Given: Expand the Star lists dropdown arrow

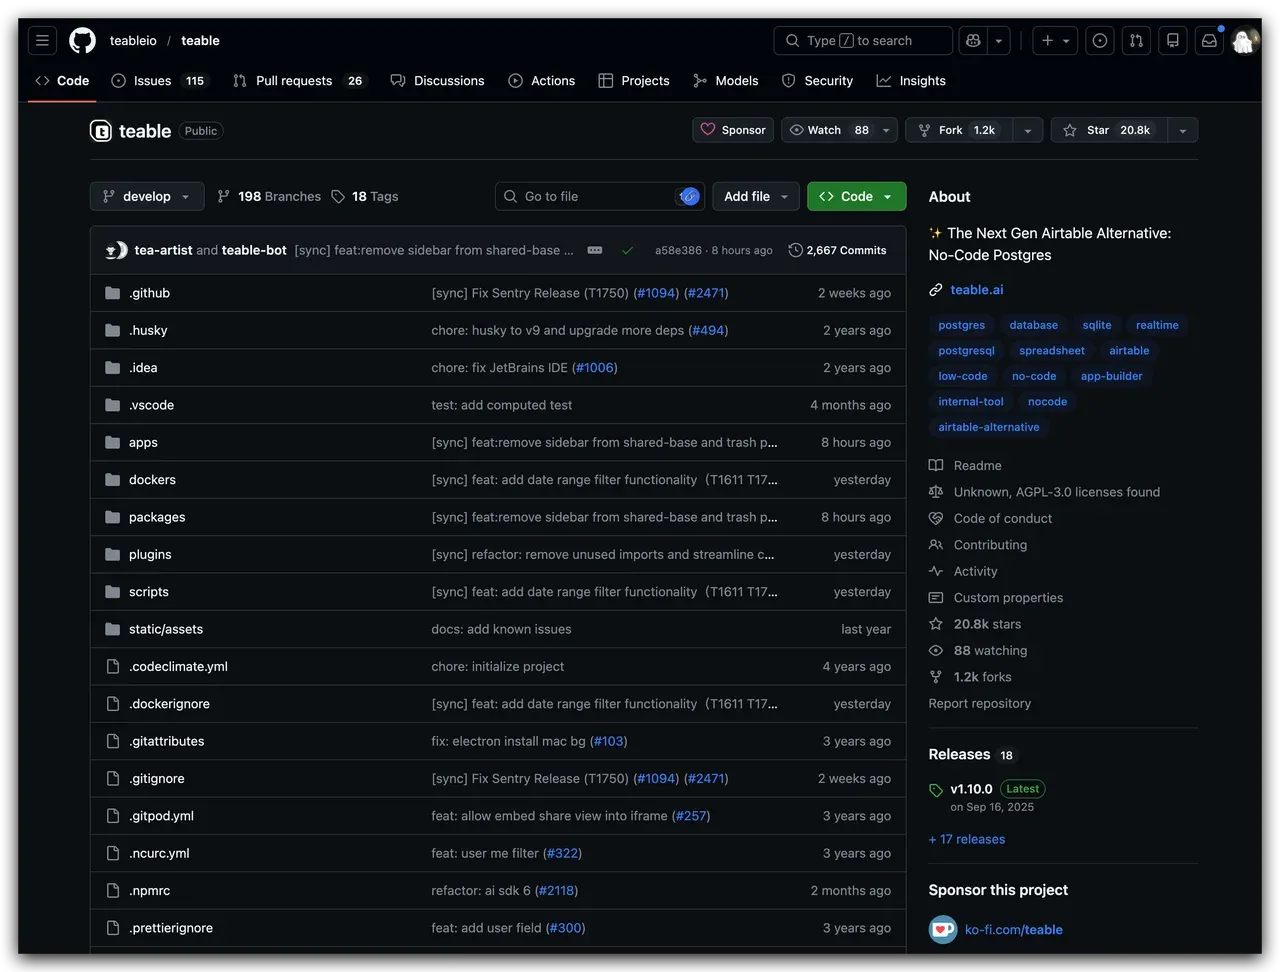Looking at the screenshot, I should tap(1183, 130).
